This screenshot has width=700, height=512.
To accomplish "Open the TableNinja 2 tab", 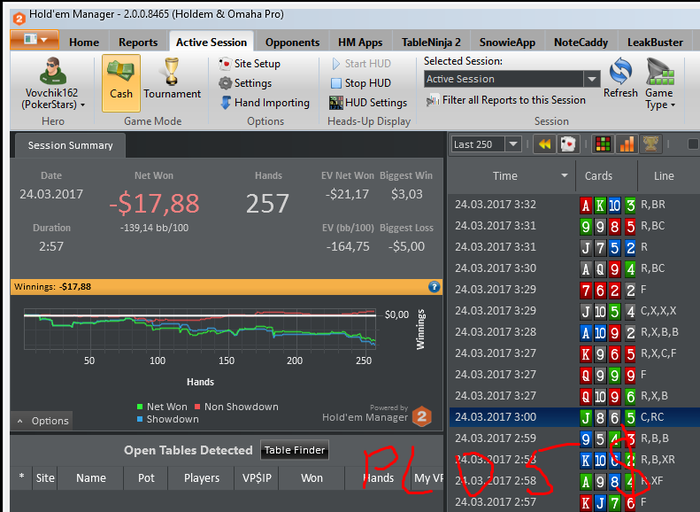I will [x=431, y=42].
